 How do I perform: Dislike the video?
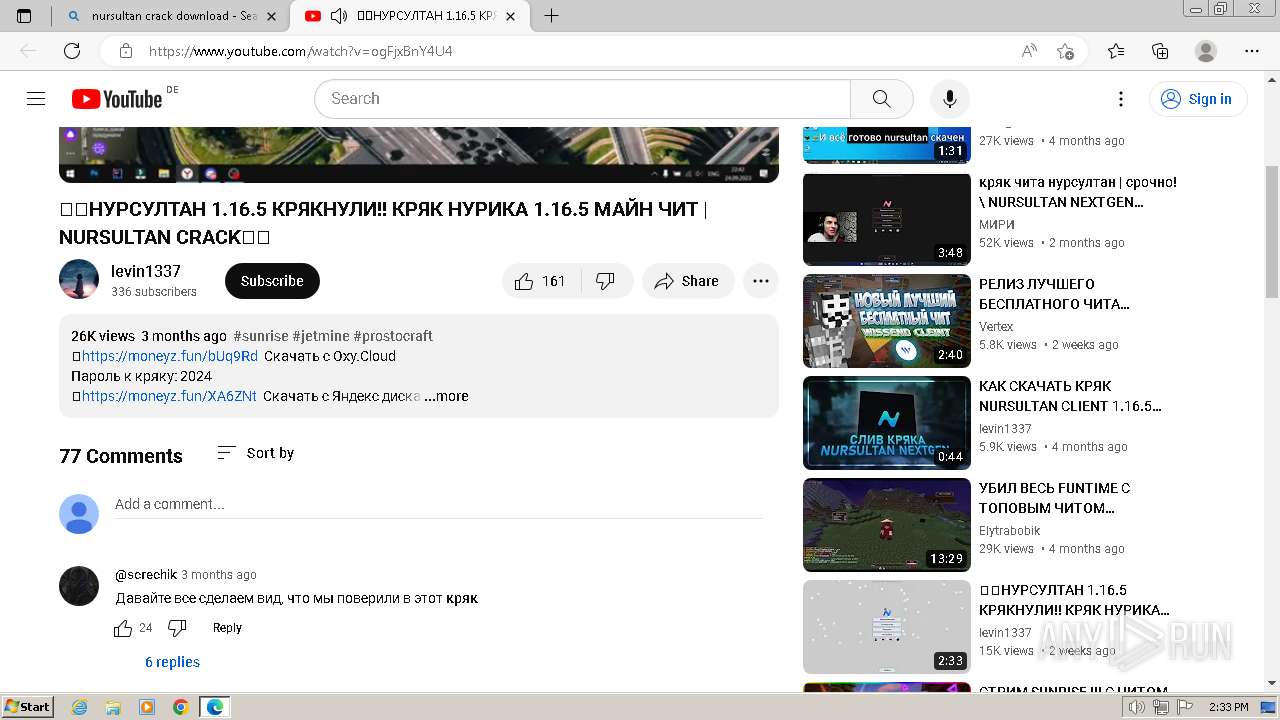coord(605,281)
